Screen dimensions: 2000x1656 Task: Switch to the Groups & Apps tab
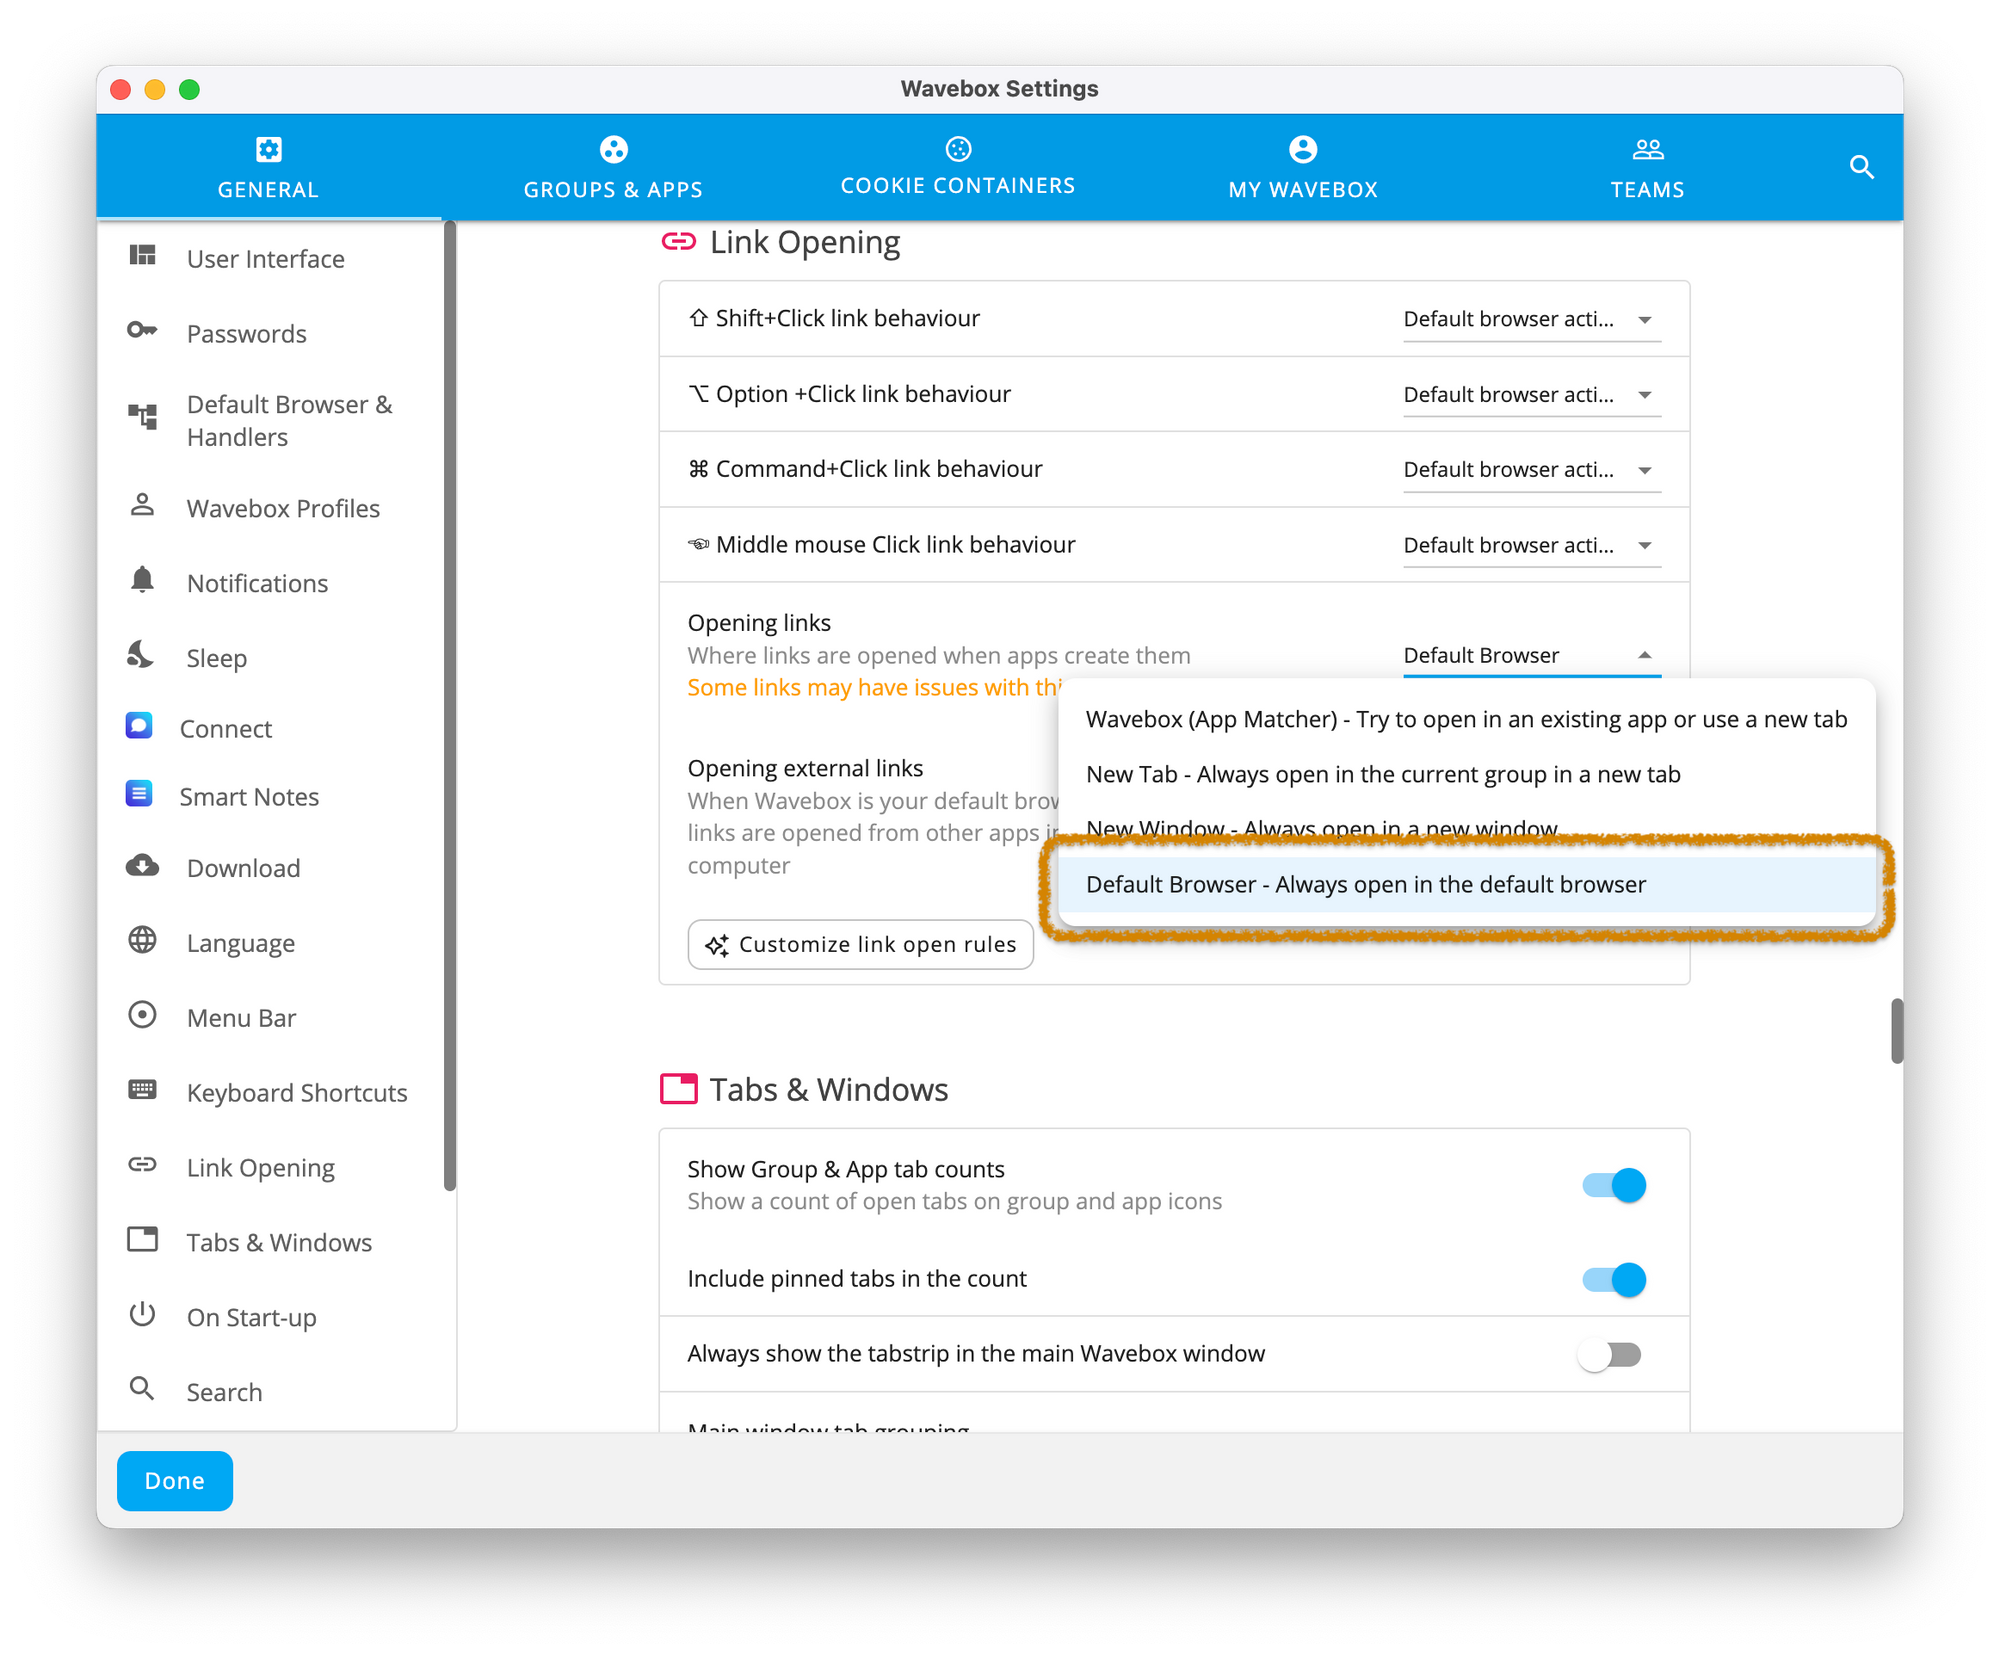(x=613, y=167)
